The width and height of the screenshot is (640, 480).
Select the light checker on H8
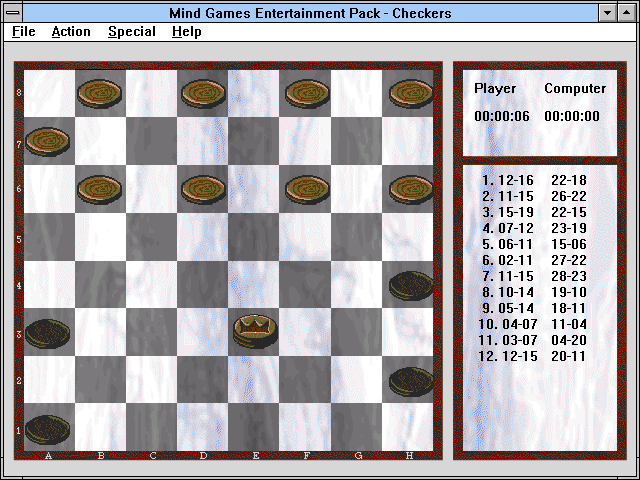tap(411, 93)
